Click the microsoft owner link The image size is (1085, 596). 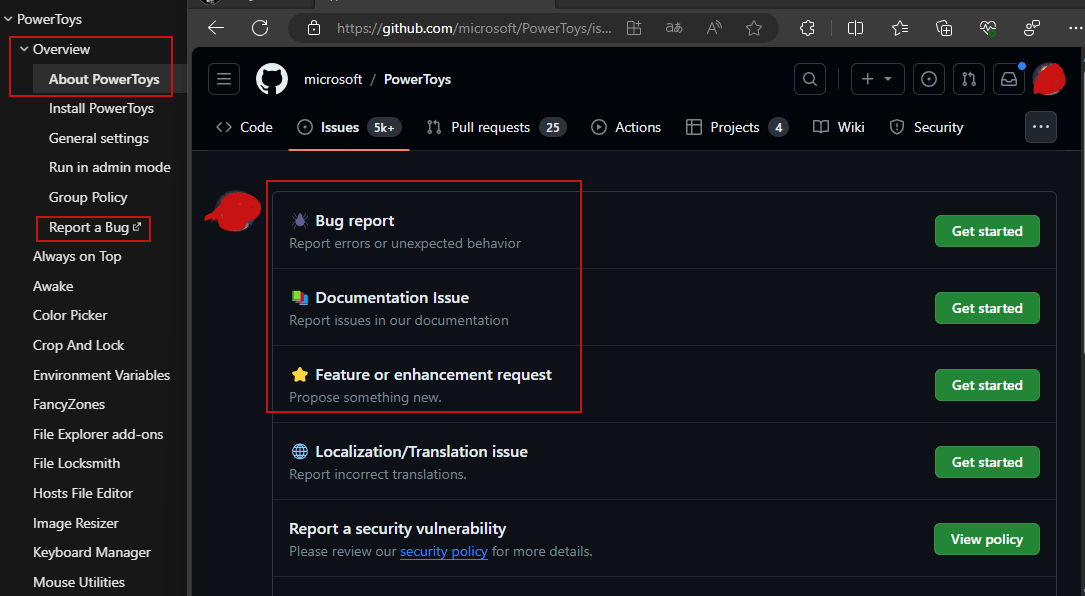tap(333, 79)
